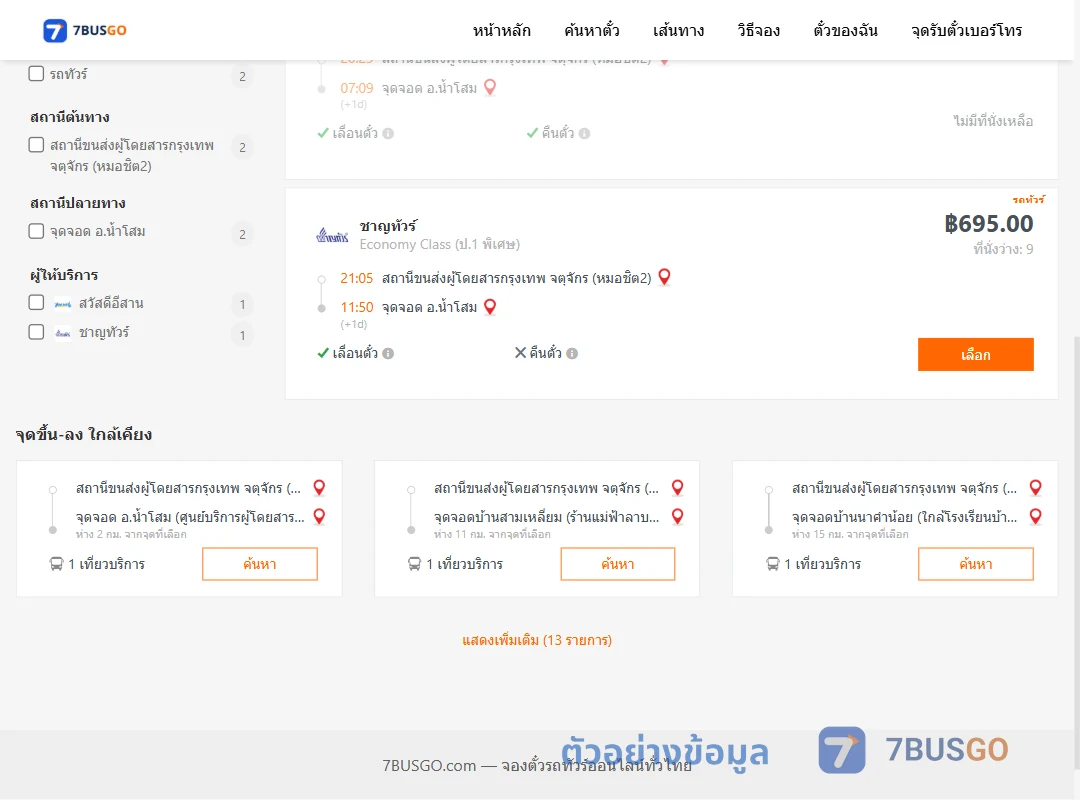This screenshot has width=1080, height=800.
Task: Open destination pin for ศูนย์บริการผู้โดยสาร stop
Action: tap(319, 516)
